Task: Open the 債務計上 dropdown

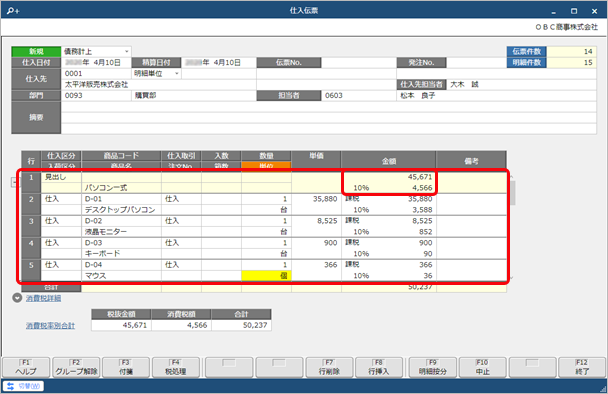Action: (x=126, y=51)
